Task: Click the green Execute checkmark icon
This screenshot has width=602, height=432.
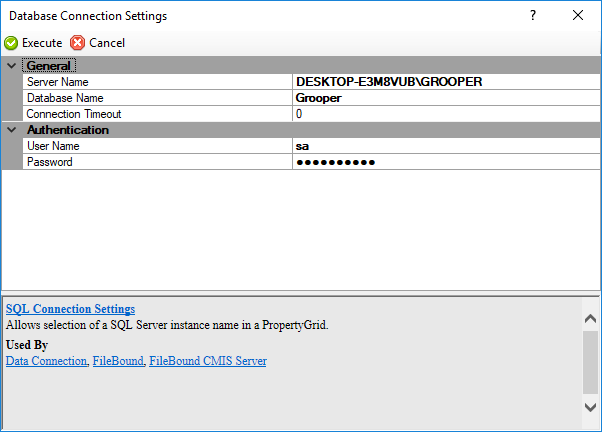Action: (11, 43)
